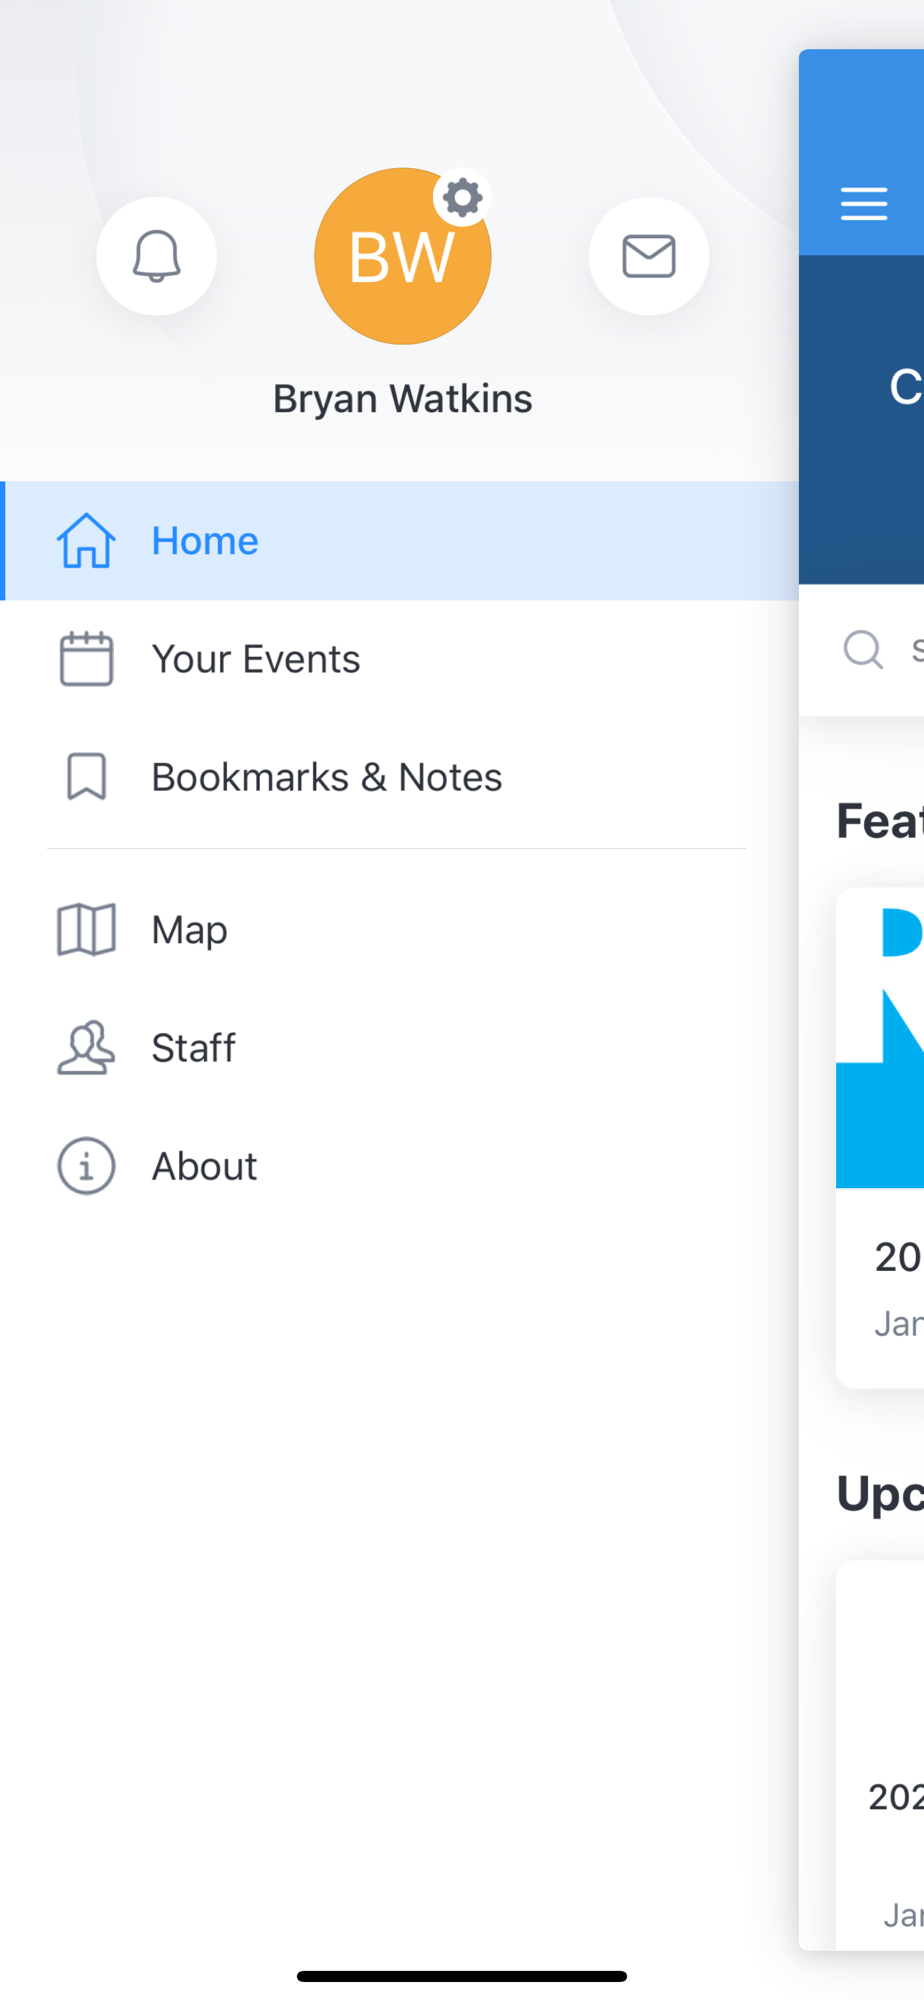Open Staff menu item
The height and width of the screenshot is (2000, 924).
tap(400, 1048)
